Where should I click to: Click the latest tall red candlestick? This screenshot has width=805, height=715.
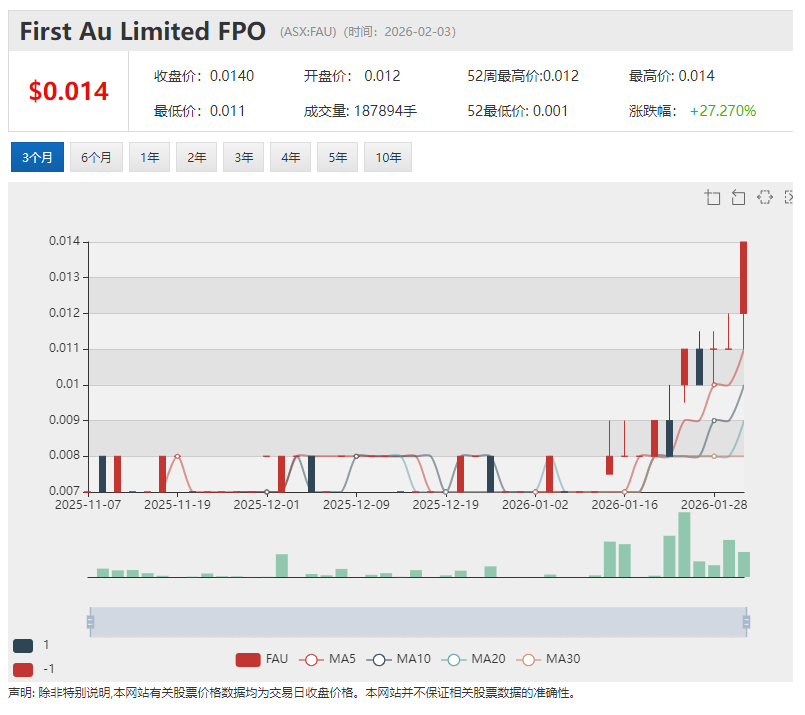(743, 277)
